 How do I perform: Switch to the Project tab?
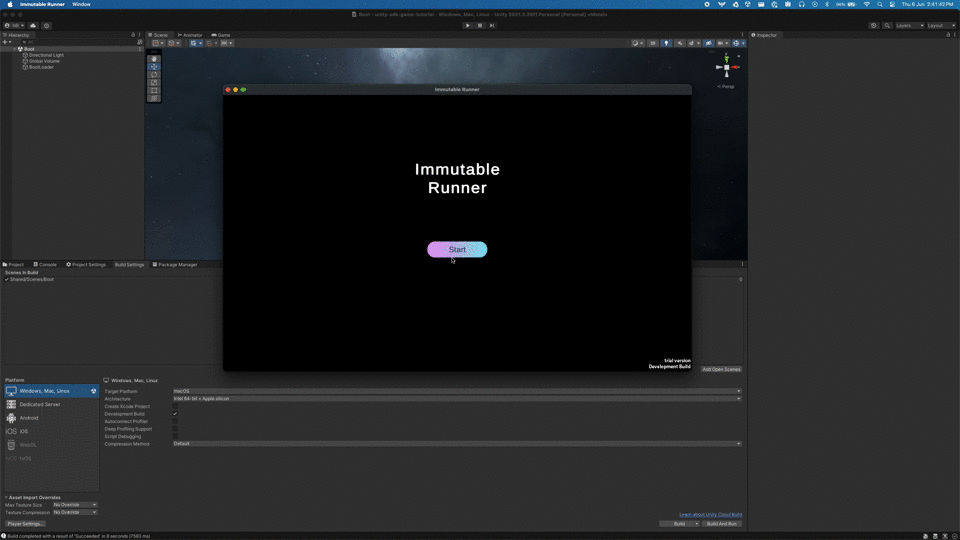coord(13,264)
